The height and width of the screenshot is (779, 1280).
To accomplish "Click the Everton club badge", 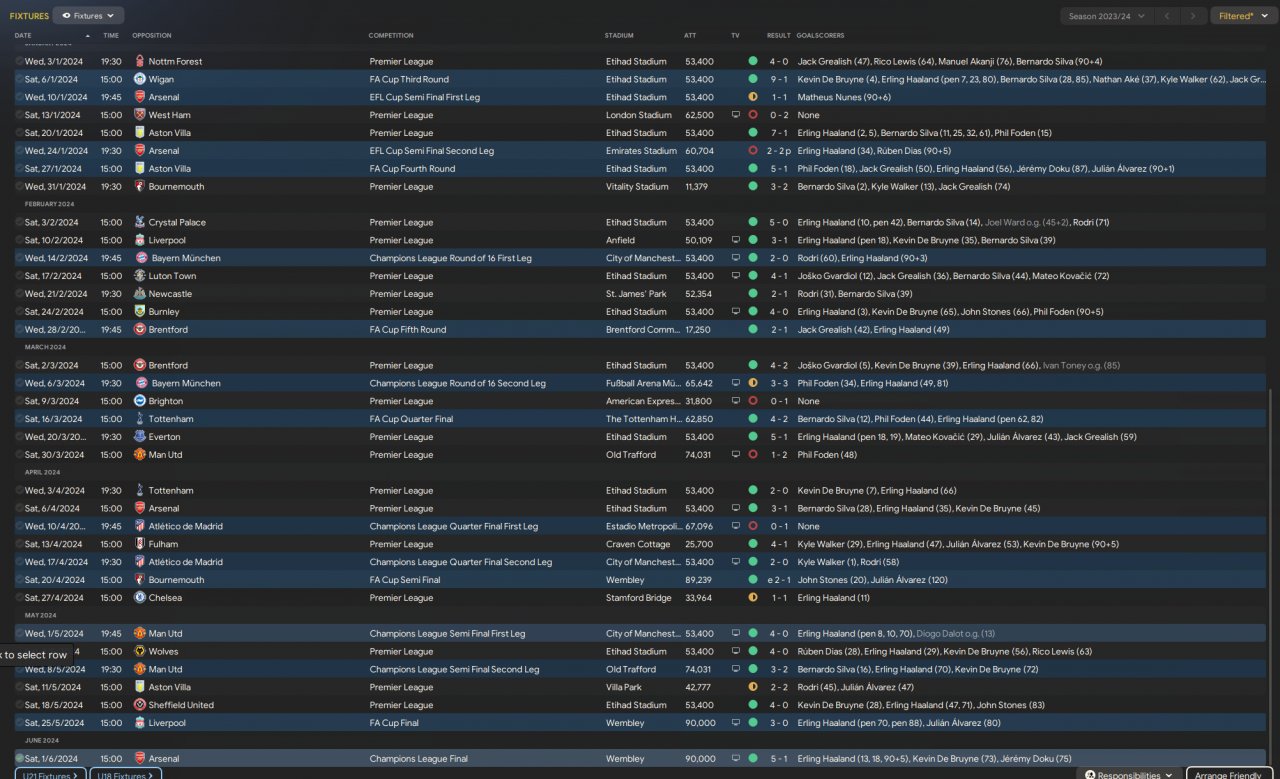I will coord(139,437).
